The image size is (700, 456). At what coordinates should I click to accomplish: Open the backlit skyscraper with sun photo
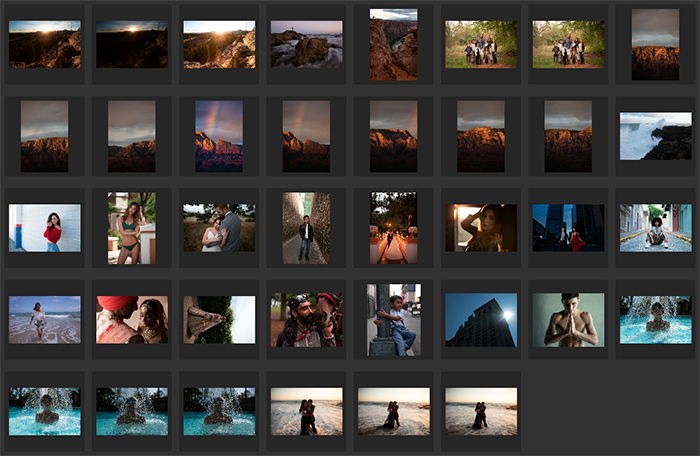point(481,320)
